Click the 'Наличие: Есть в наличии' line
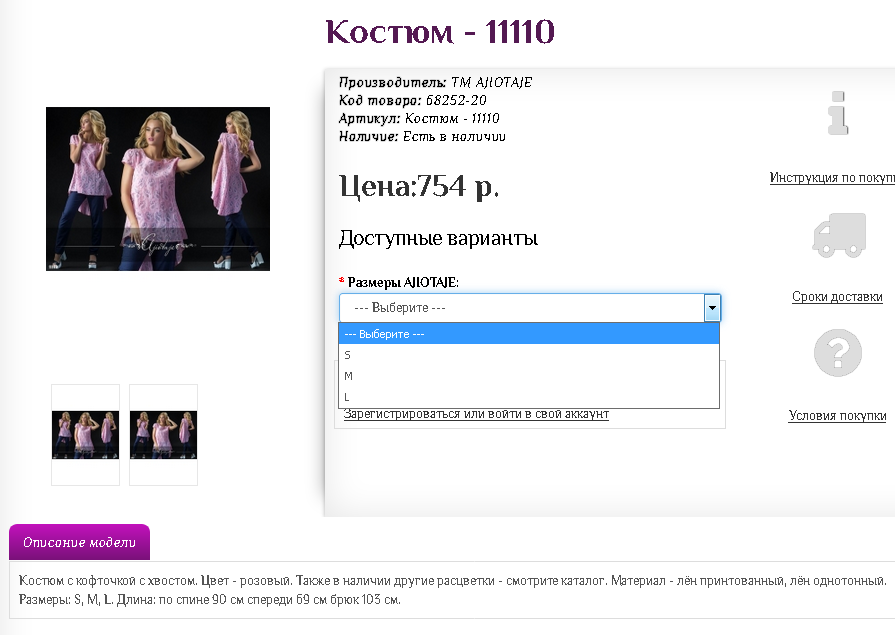 [422, 136]
